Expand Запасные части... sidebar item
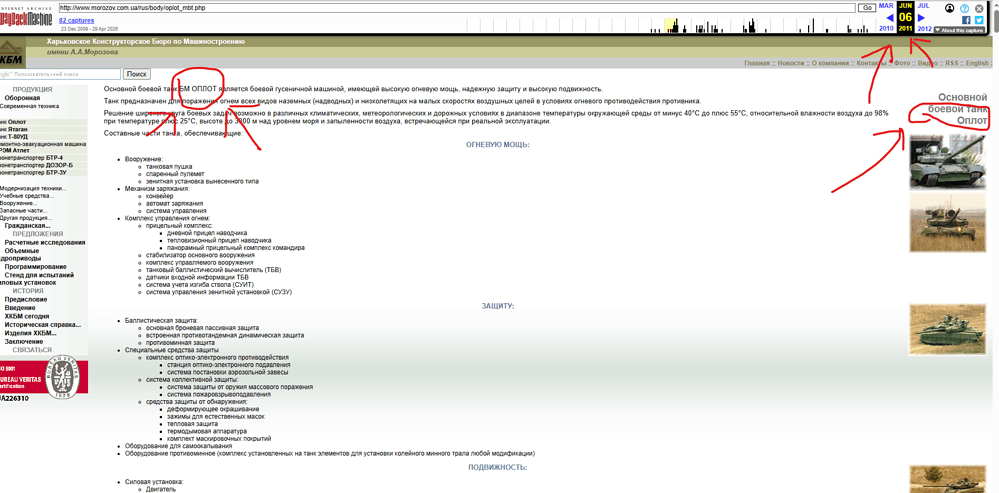Screen dimensions: 999x493 tap(24, 210)
